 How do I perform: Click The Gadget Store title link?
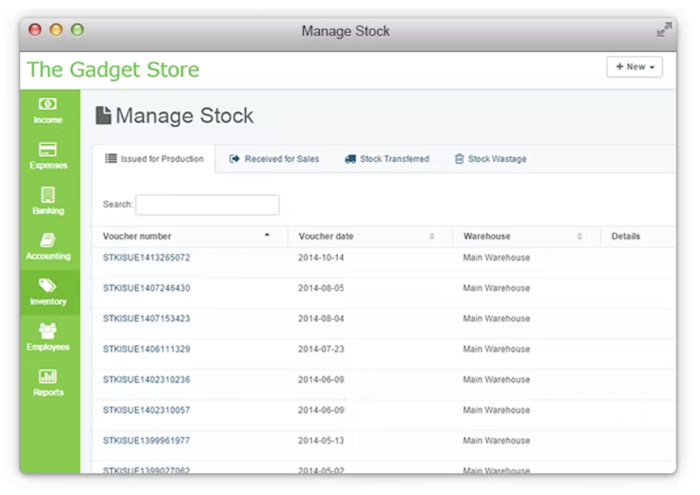point(113,70)
